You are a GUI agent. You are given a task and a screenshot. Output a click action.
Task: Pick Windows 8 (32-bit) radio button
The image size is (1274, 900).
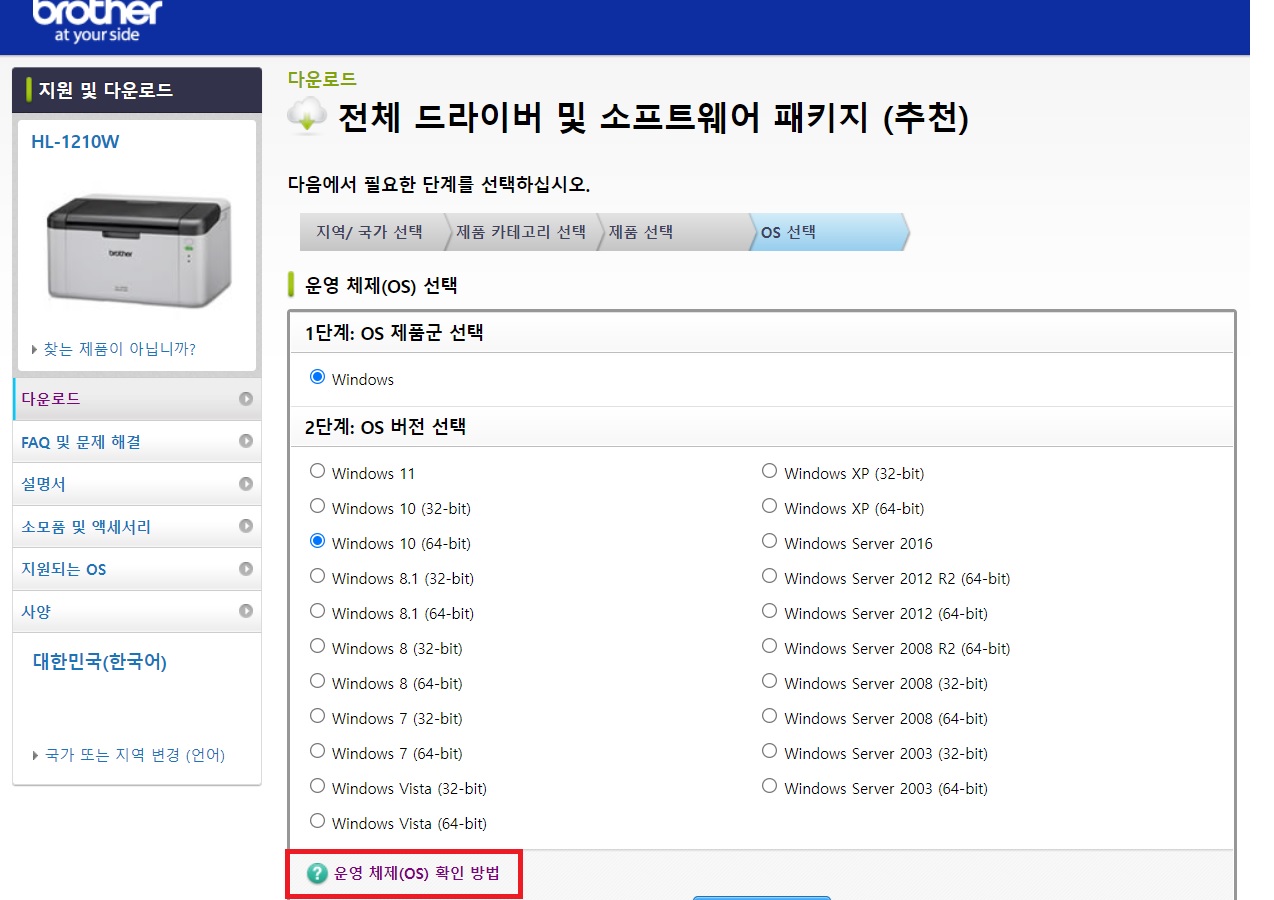tap(317, 646)
